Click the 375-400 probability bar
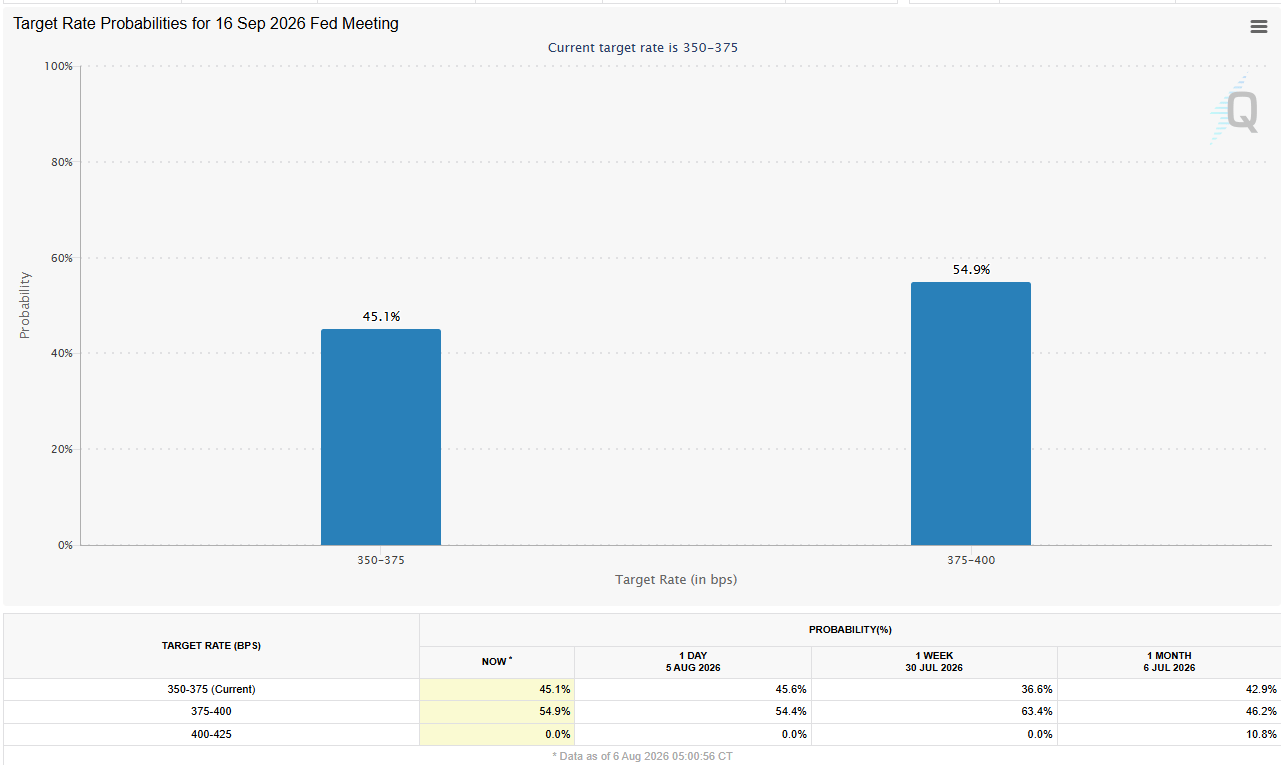1281x765 pixels. (971, 414)
